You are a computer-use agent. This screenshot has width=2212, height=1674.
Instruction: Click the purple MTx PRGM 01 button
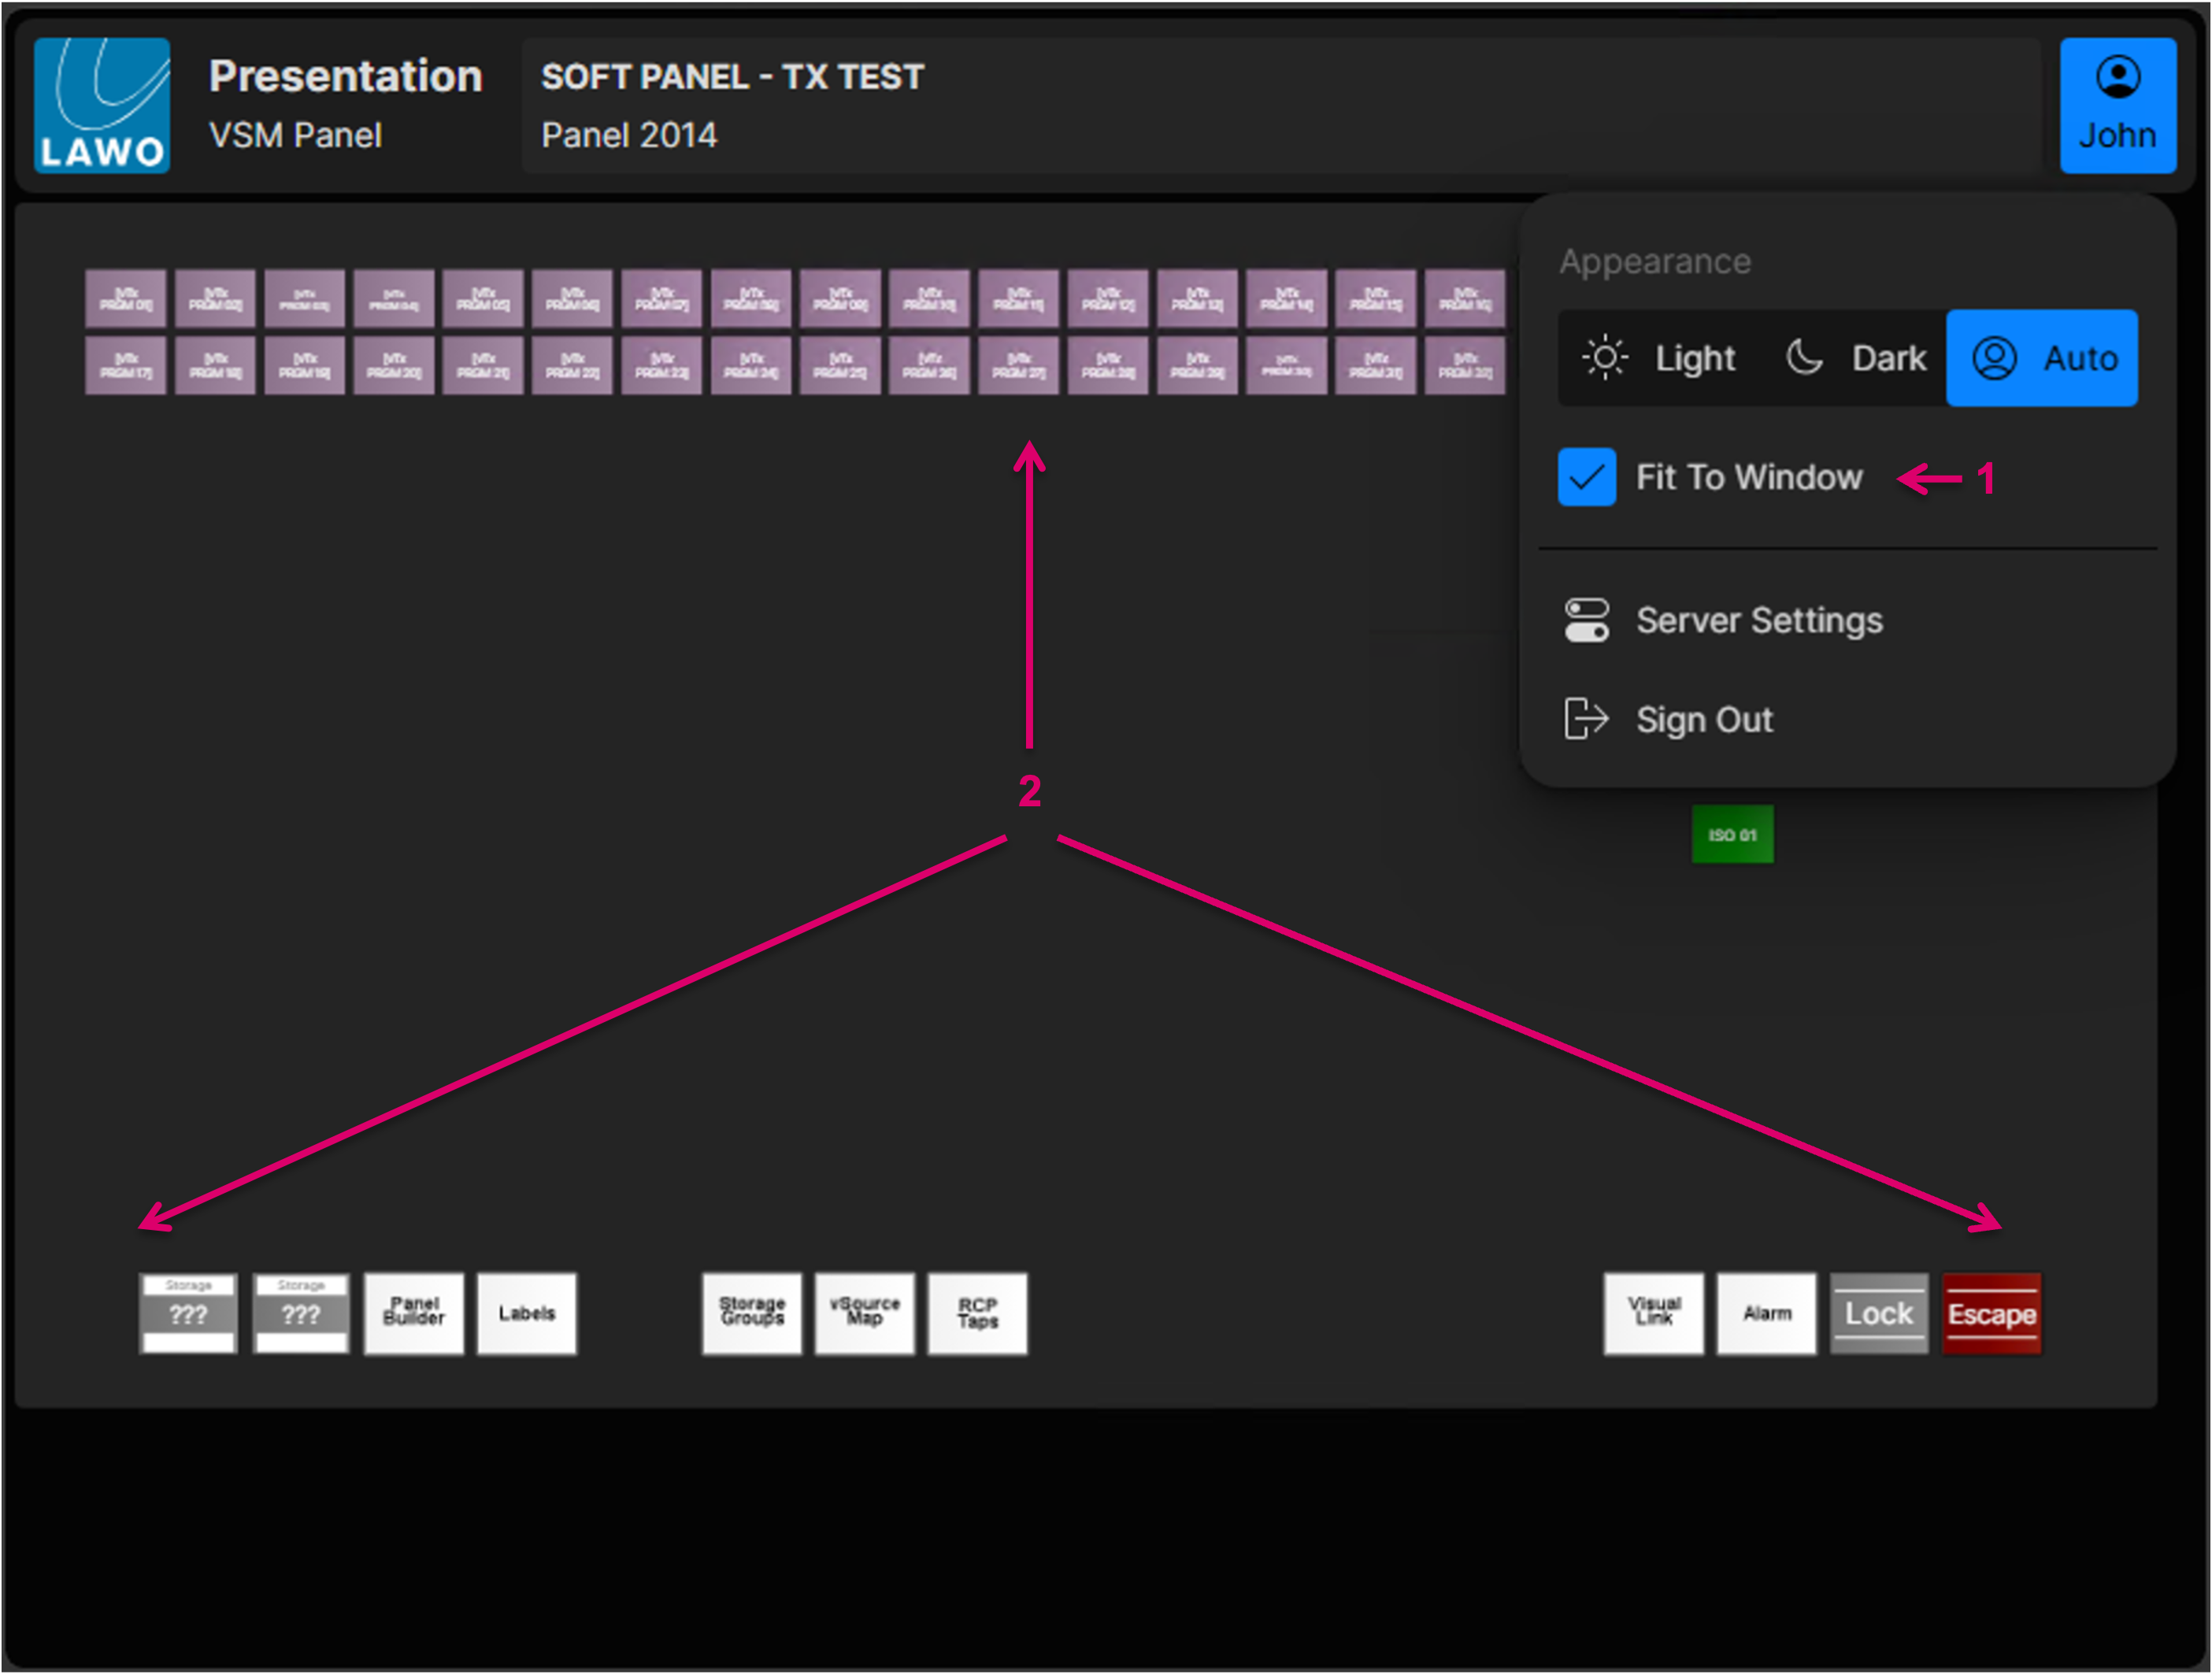[125, 298]
